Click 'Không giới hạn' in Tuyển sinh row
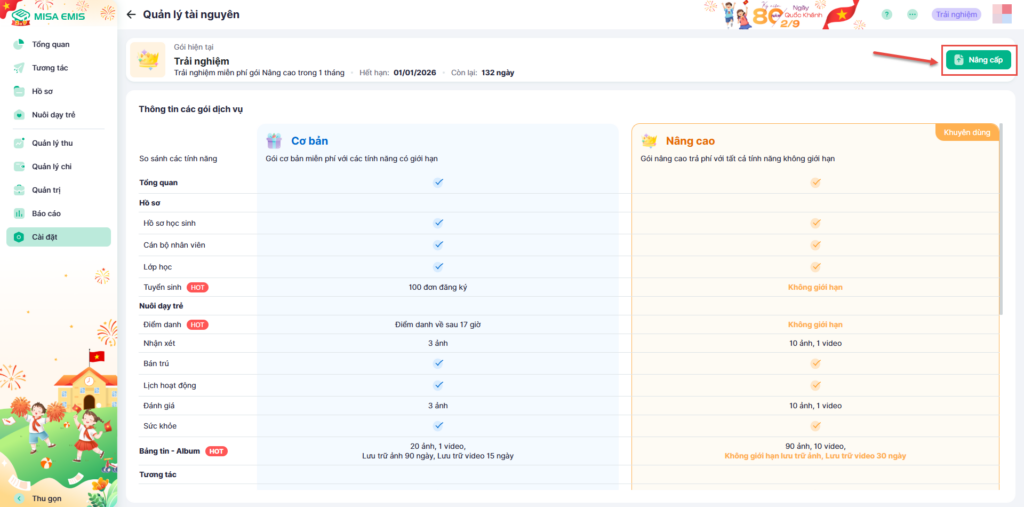Screen dimensions: 1024x507 click(x=815, y=287)
